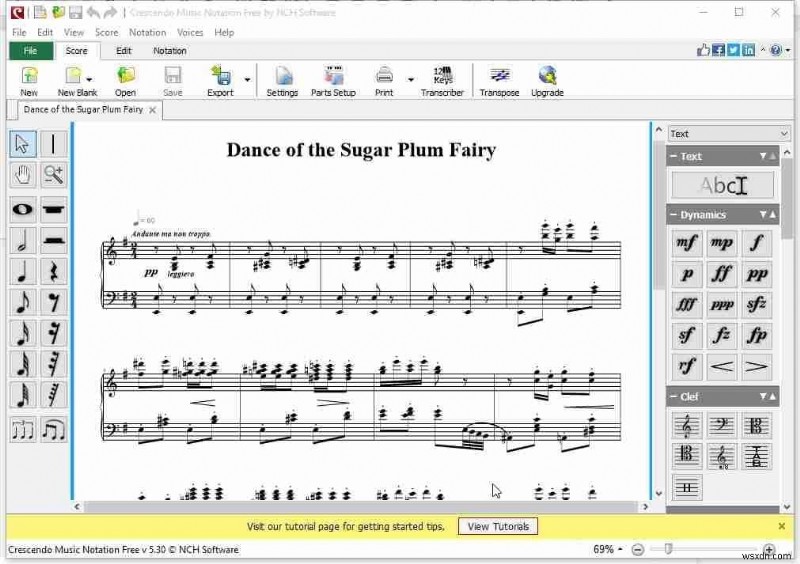Select the arrow selection tool
This screenshot has height=564, width=800.
tap(23, 143)
